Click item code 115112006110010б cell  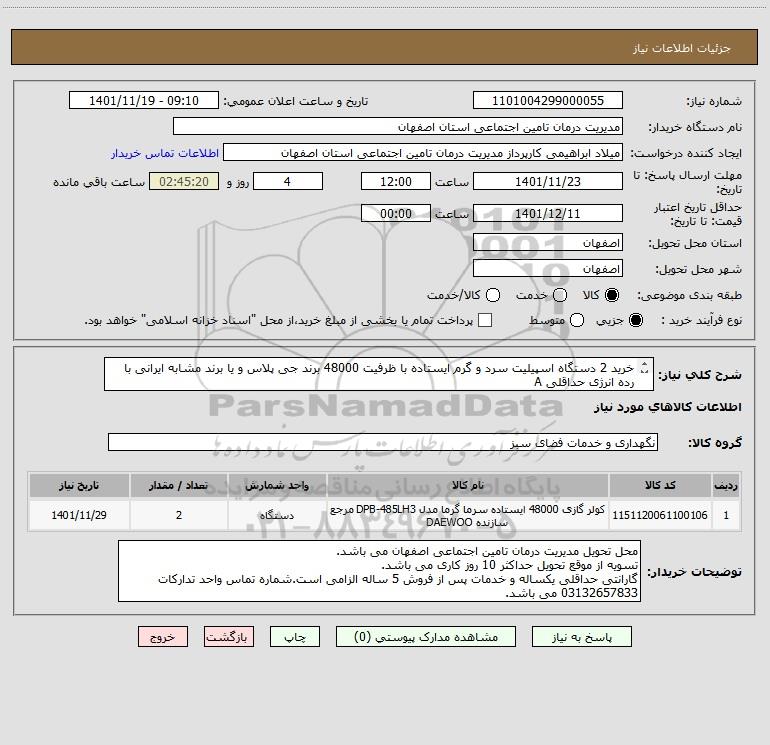[660, 515]
